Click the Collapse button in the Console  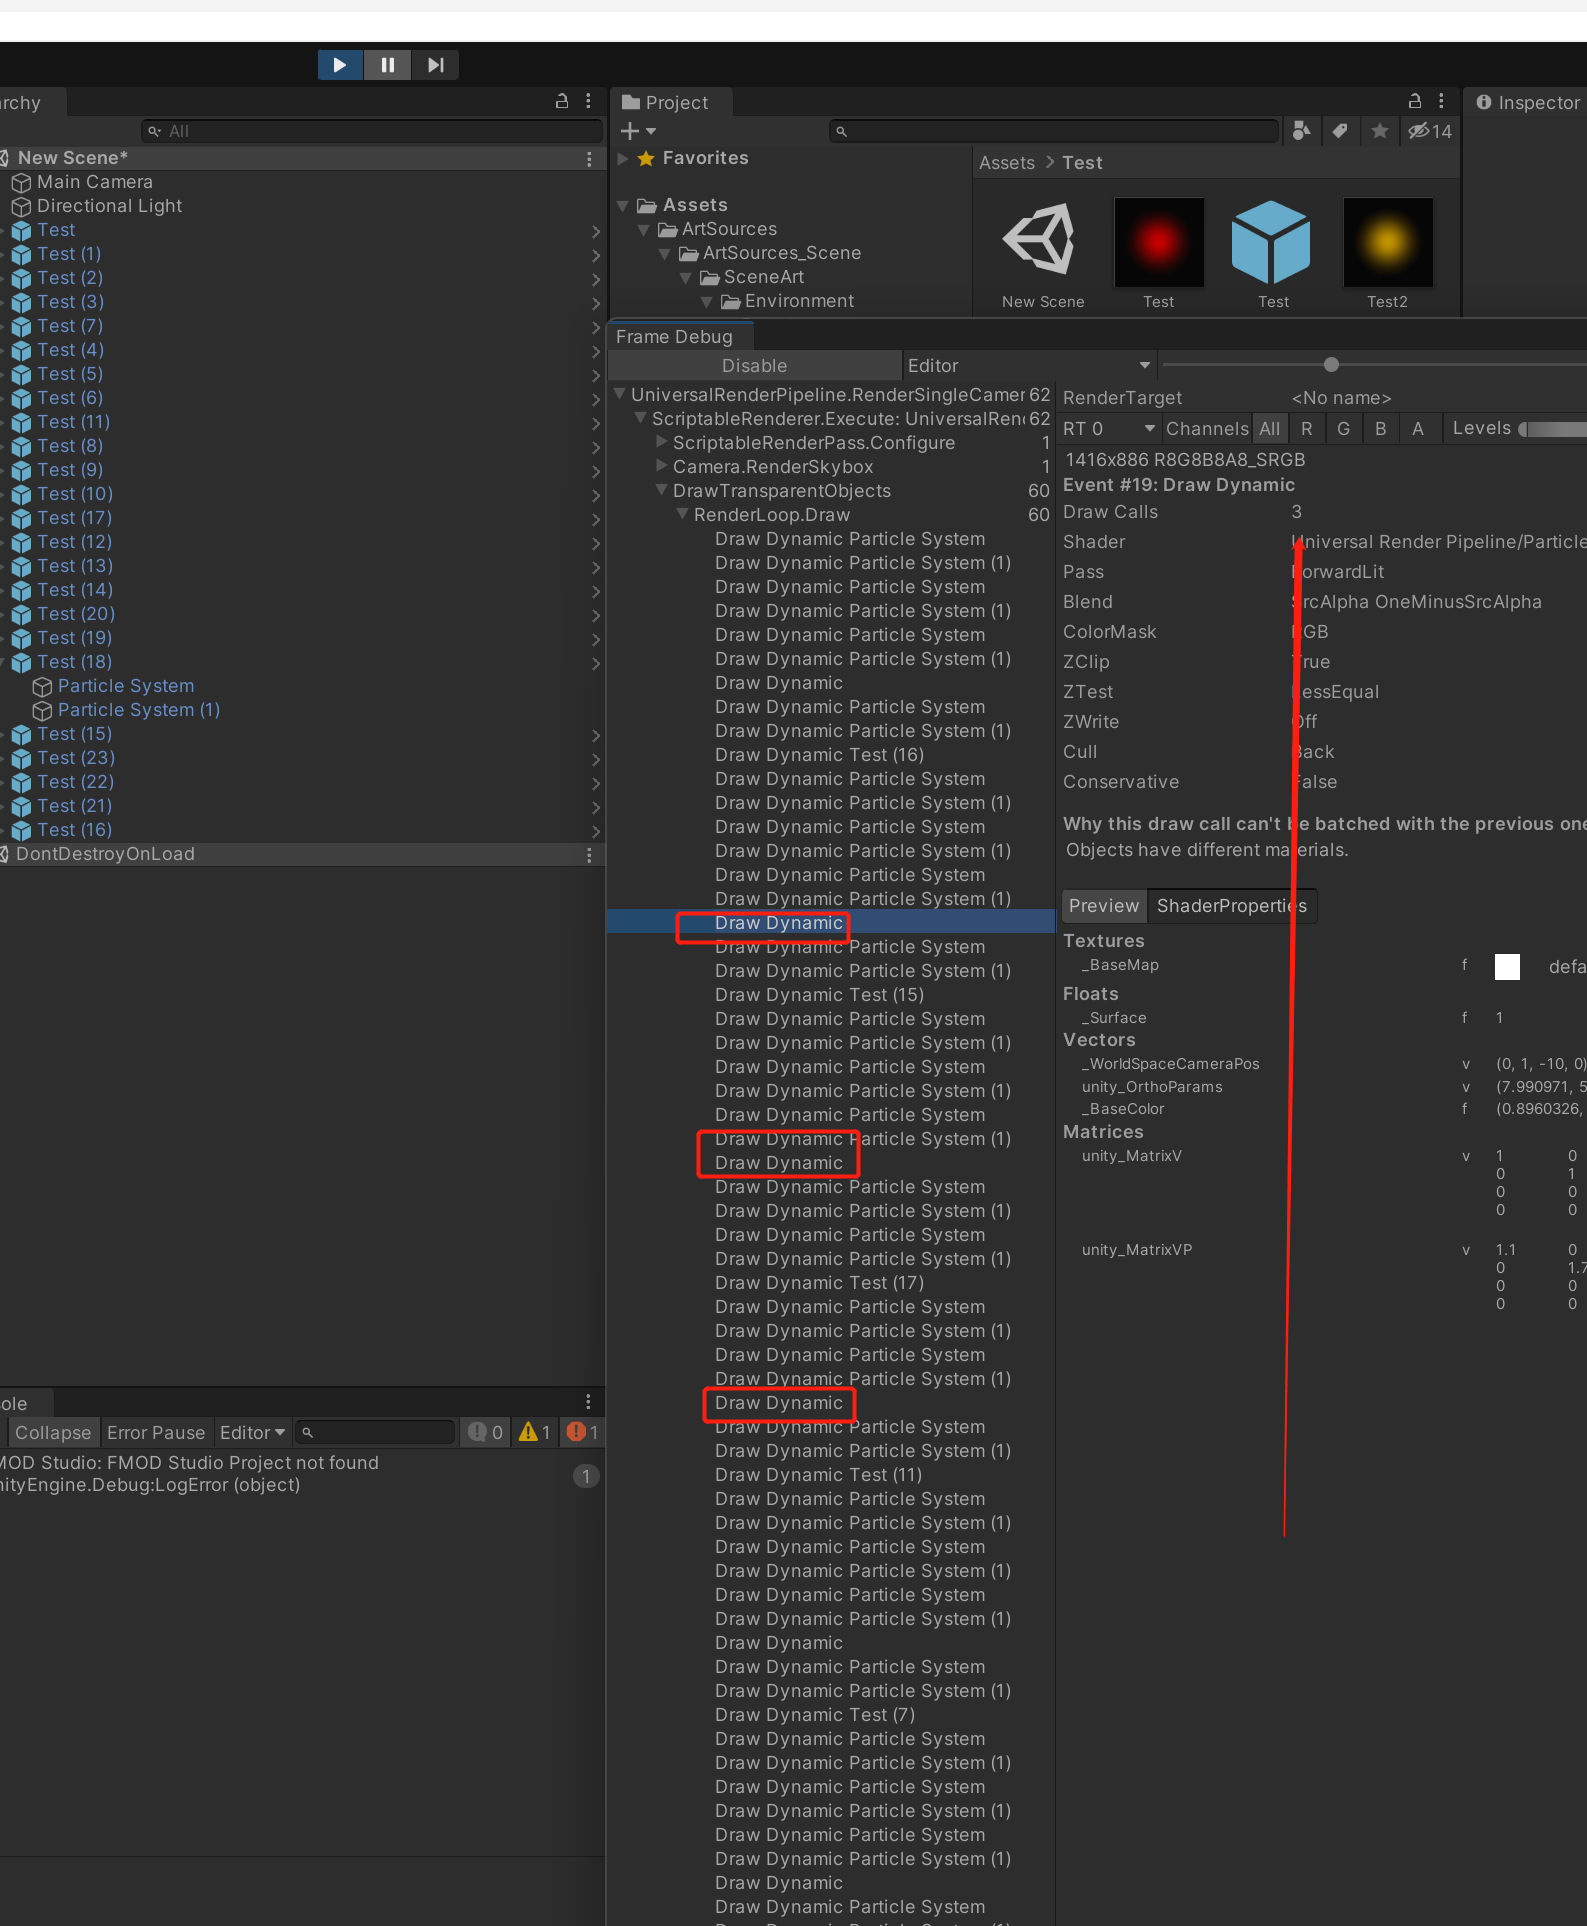53,1433
